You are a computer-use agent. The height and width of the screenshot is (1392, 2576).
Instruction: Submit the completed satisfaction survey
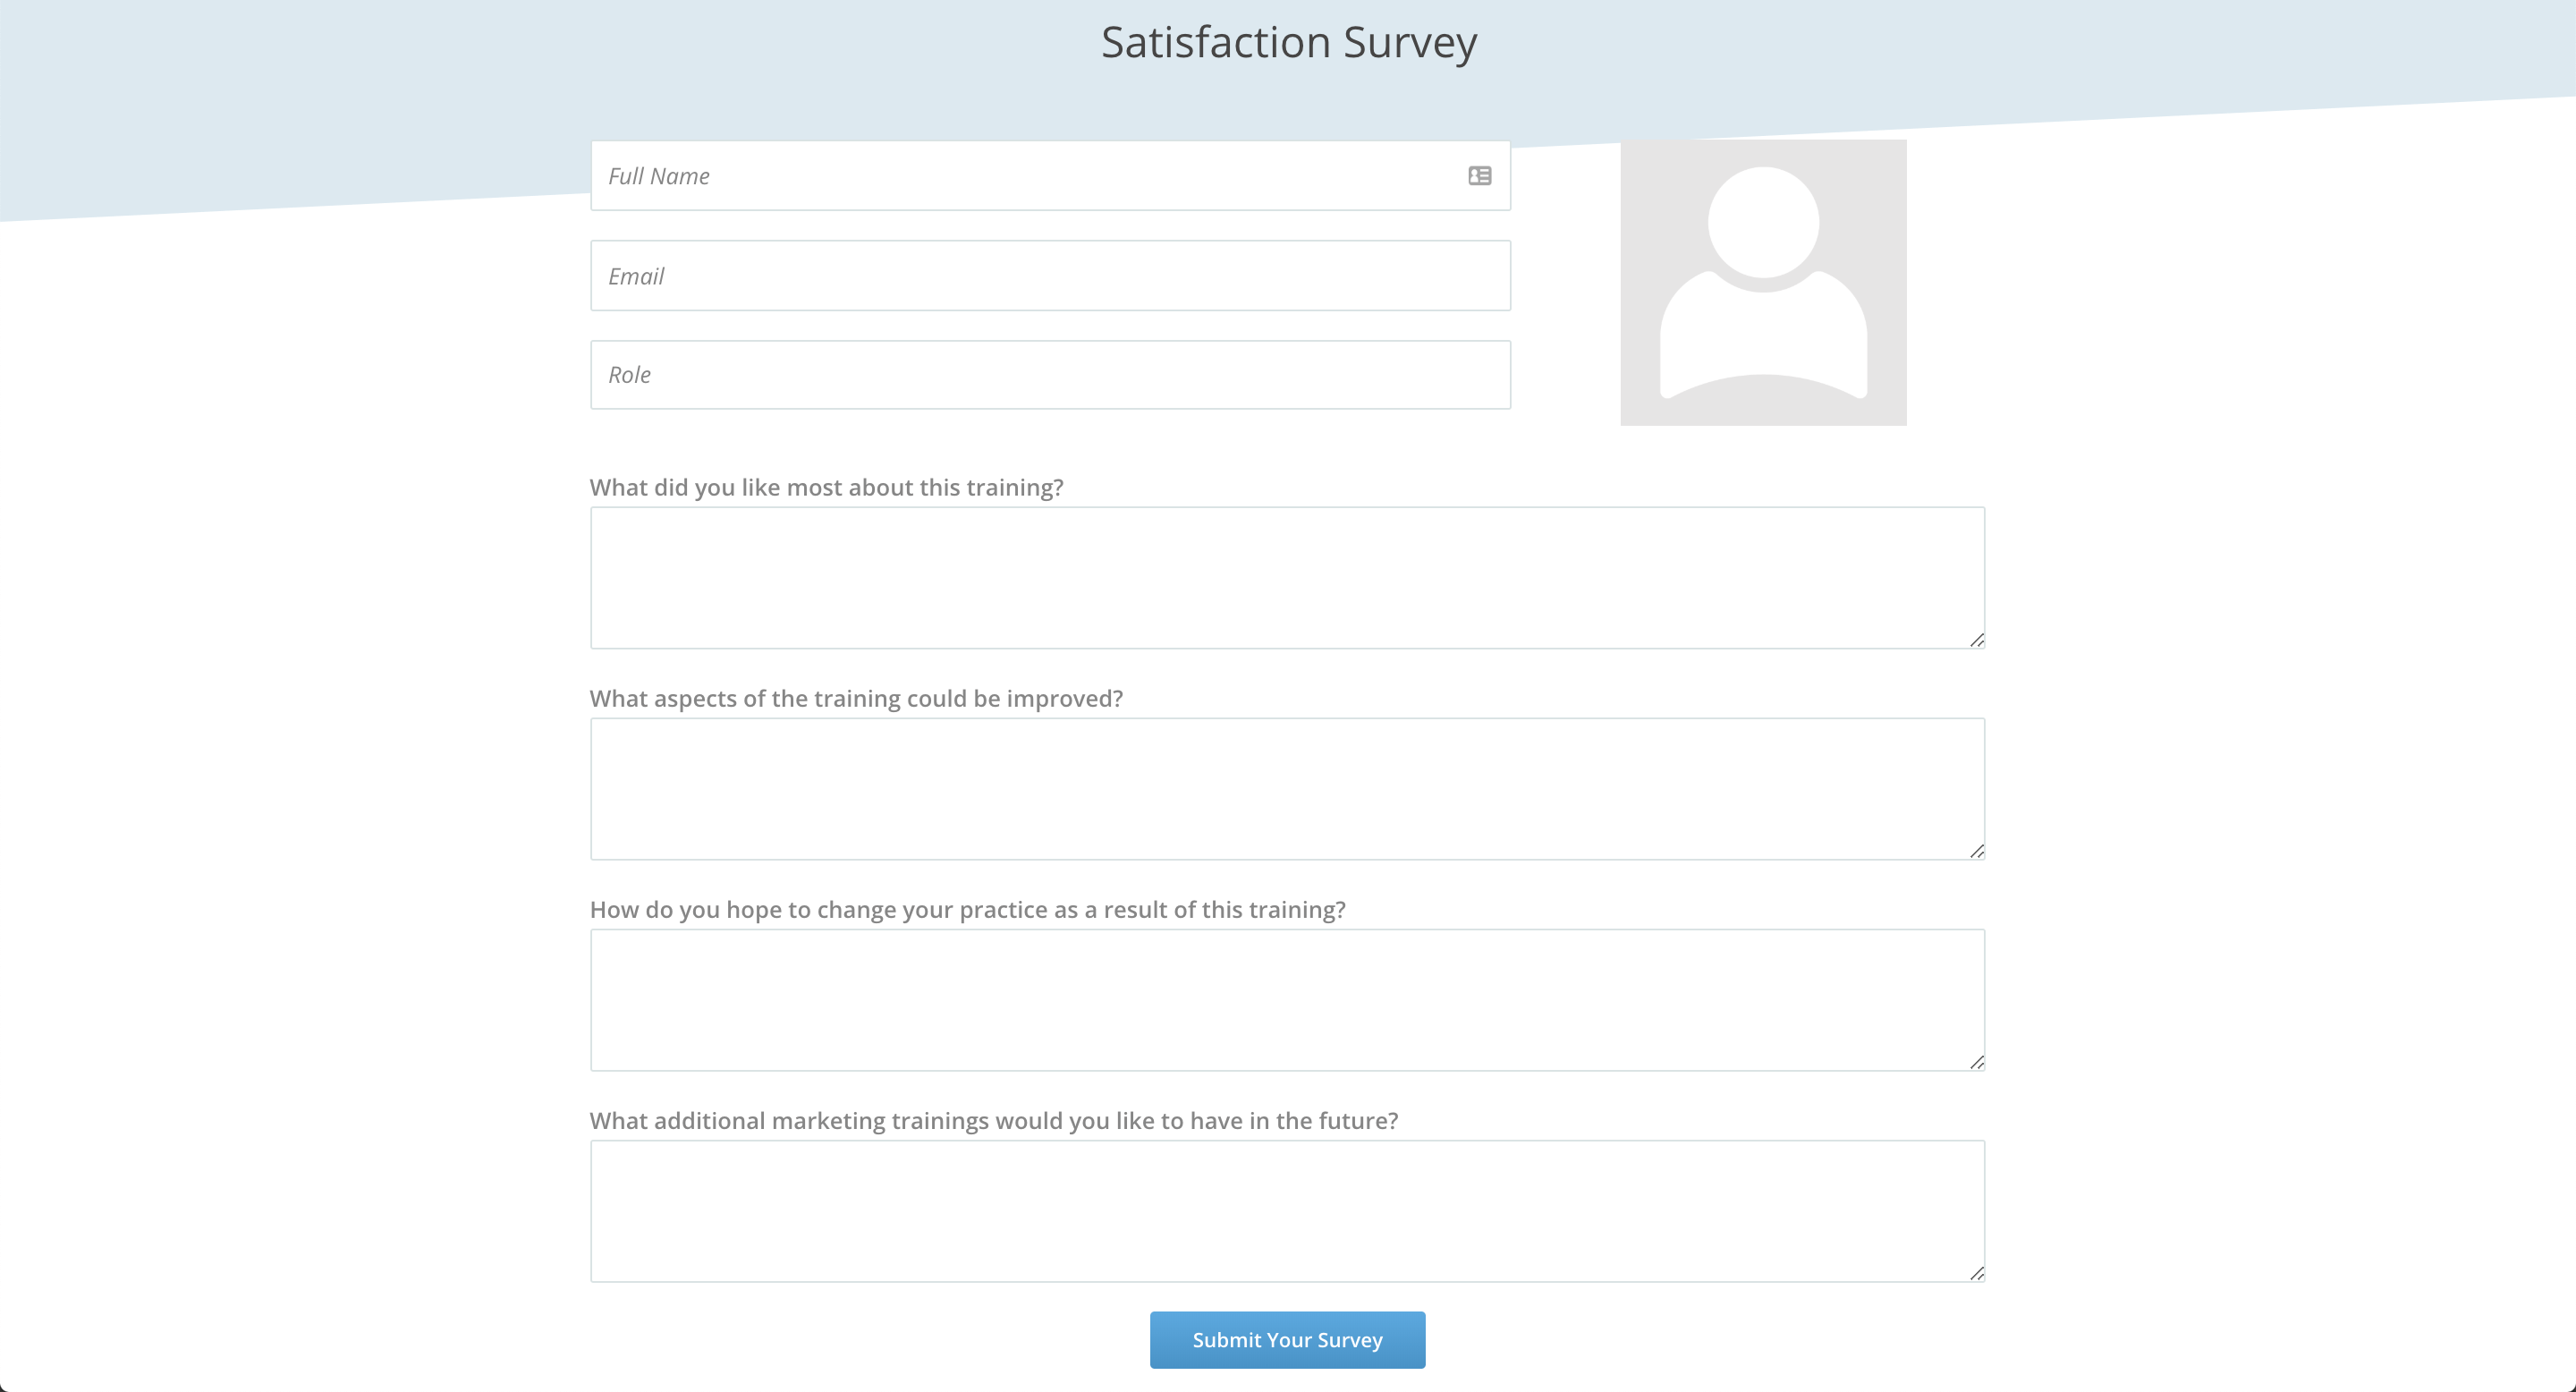[1287, 1339]
